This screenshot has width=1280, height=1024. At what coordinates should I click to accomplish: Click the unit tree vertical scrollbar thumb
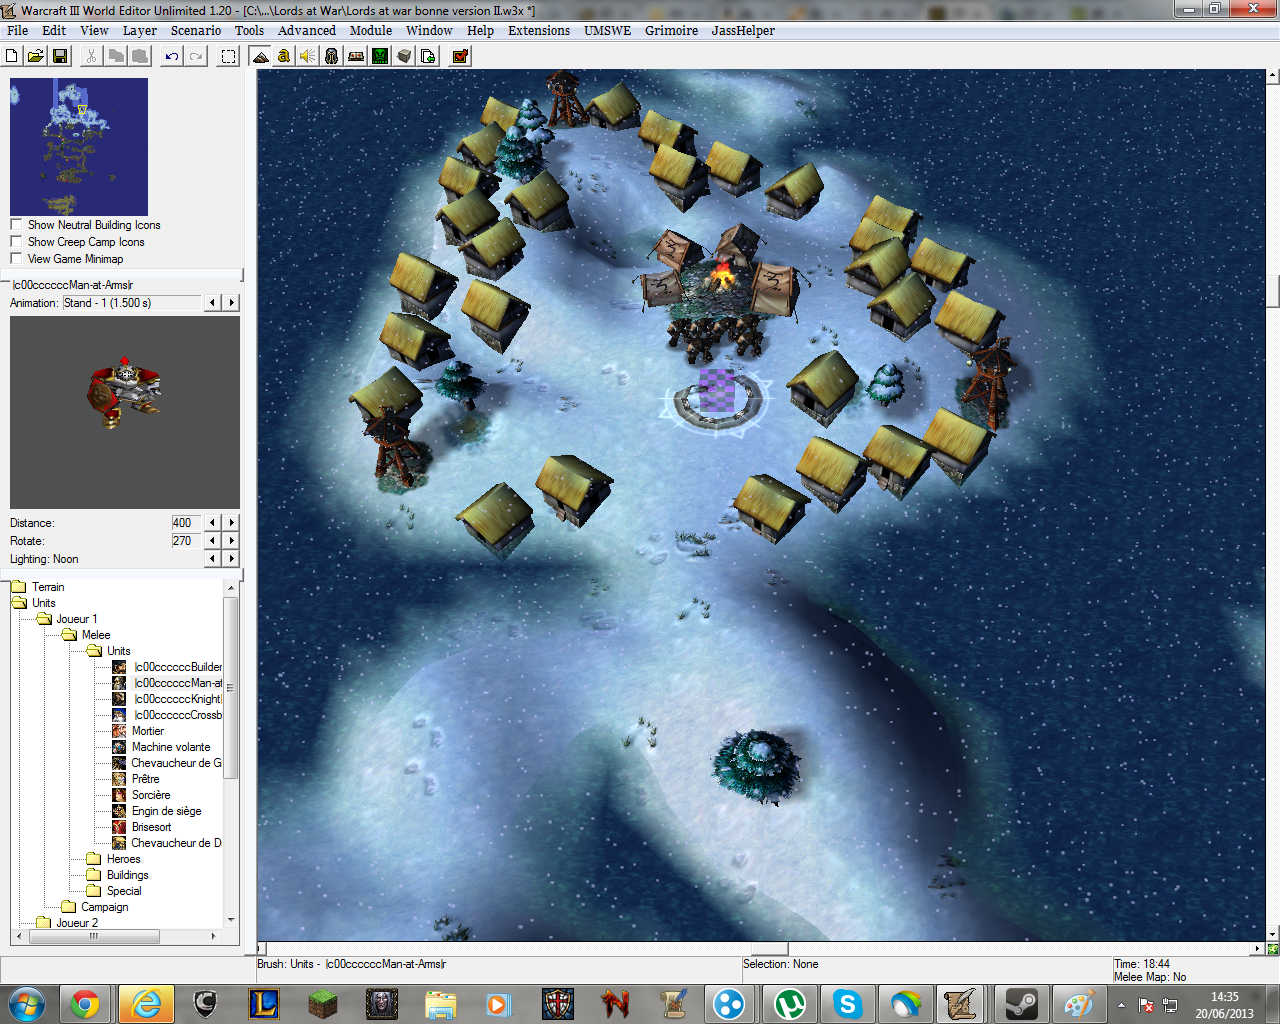coord(231,688)
